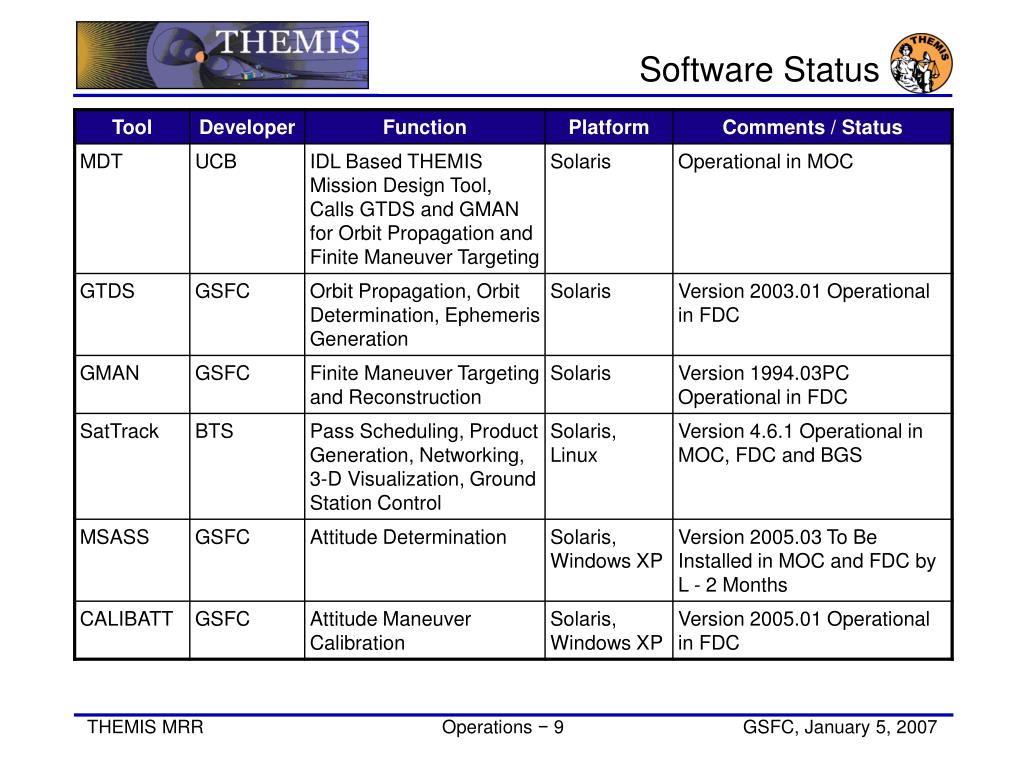The height and width of the screenshot is (768, 1024).
Task: Click the 'Orbit Propagation, Orbit Determination' function cell
Action: pos(424,315)
